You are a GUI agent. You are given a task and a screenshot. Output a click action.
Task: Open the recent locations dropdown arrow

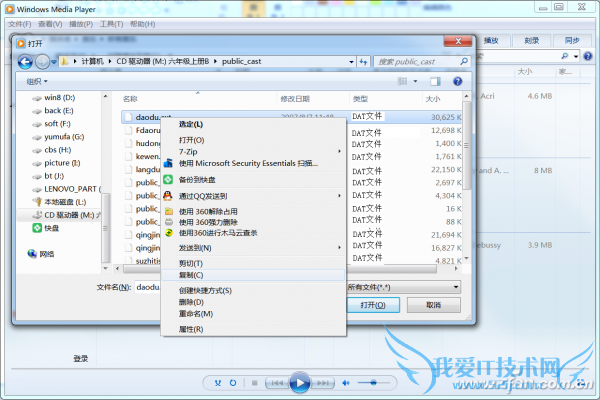tap(54, 62)
